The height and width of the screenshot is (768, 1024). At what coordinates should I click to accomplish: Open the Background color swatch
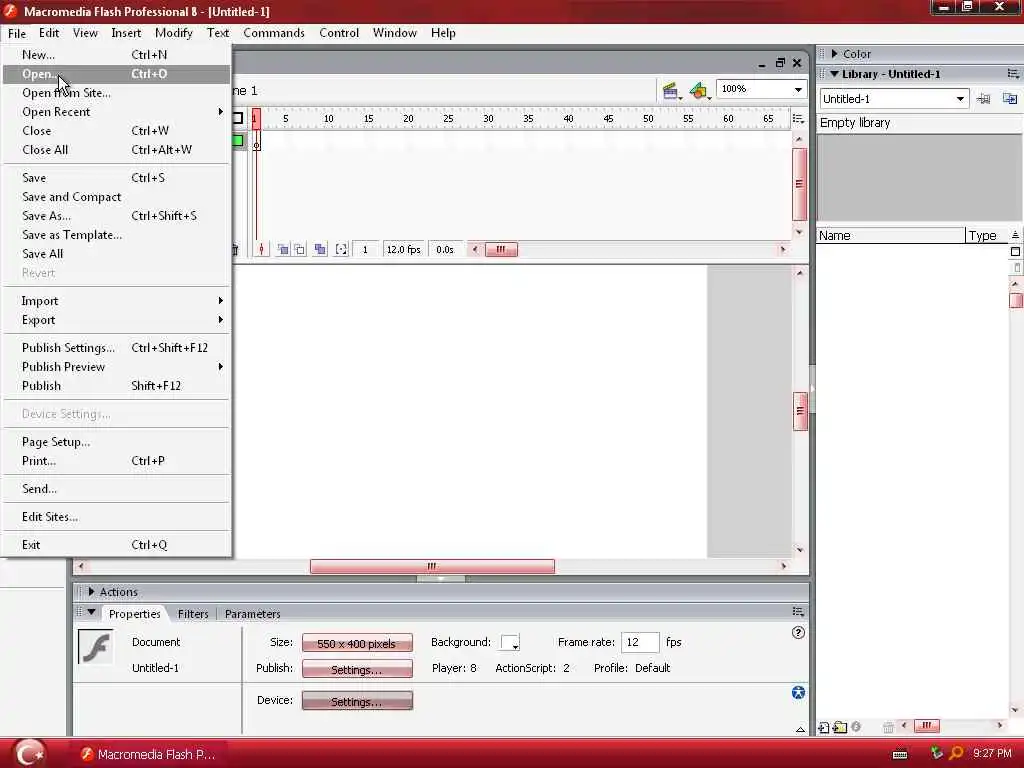509,643
